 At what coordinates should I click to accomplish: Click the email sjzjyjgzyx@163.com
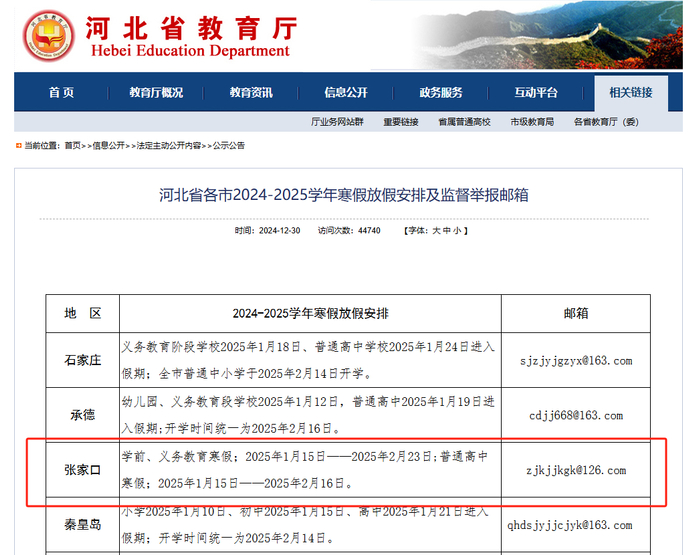pyautogui.click(x=576, y=361)
